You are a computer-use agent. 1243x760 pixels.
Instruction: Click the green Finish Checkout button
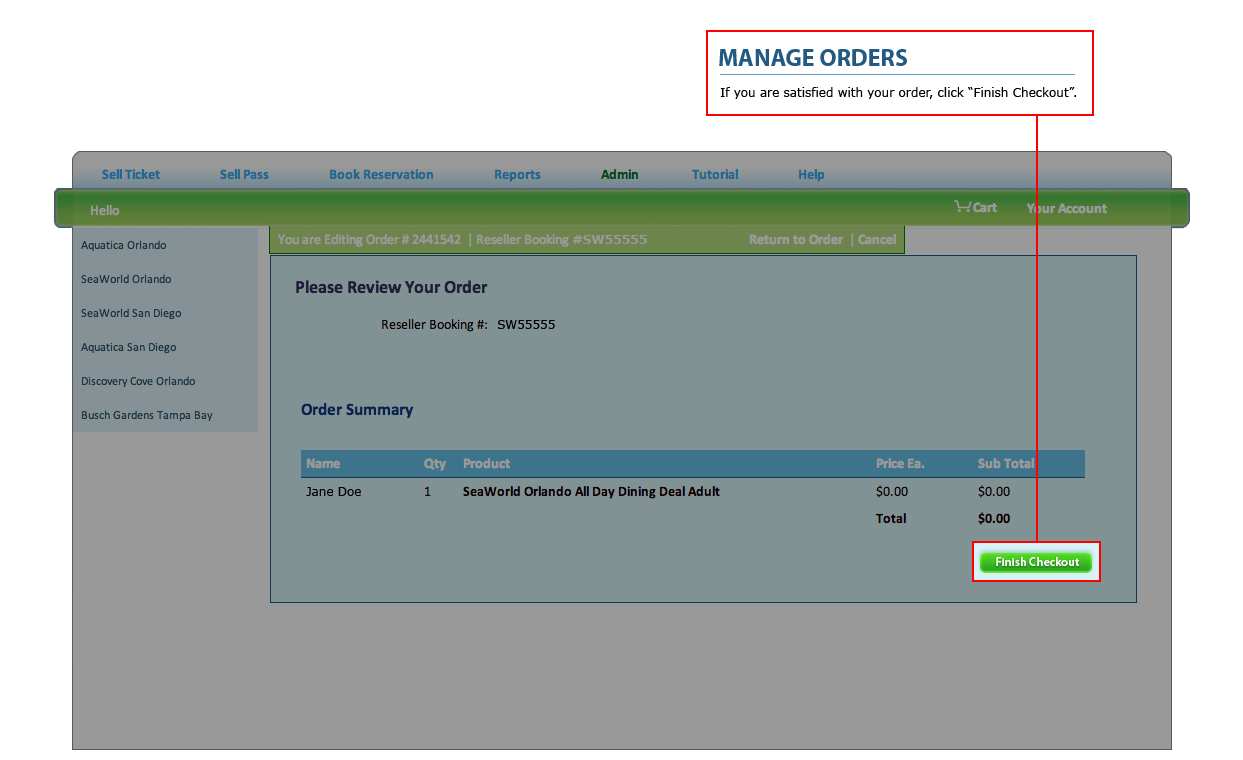[1036, 562]
